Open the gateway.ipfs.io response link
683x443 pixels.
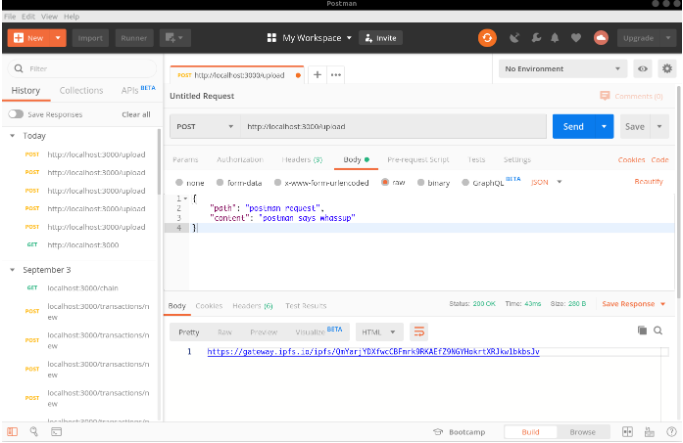(373, 352)
